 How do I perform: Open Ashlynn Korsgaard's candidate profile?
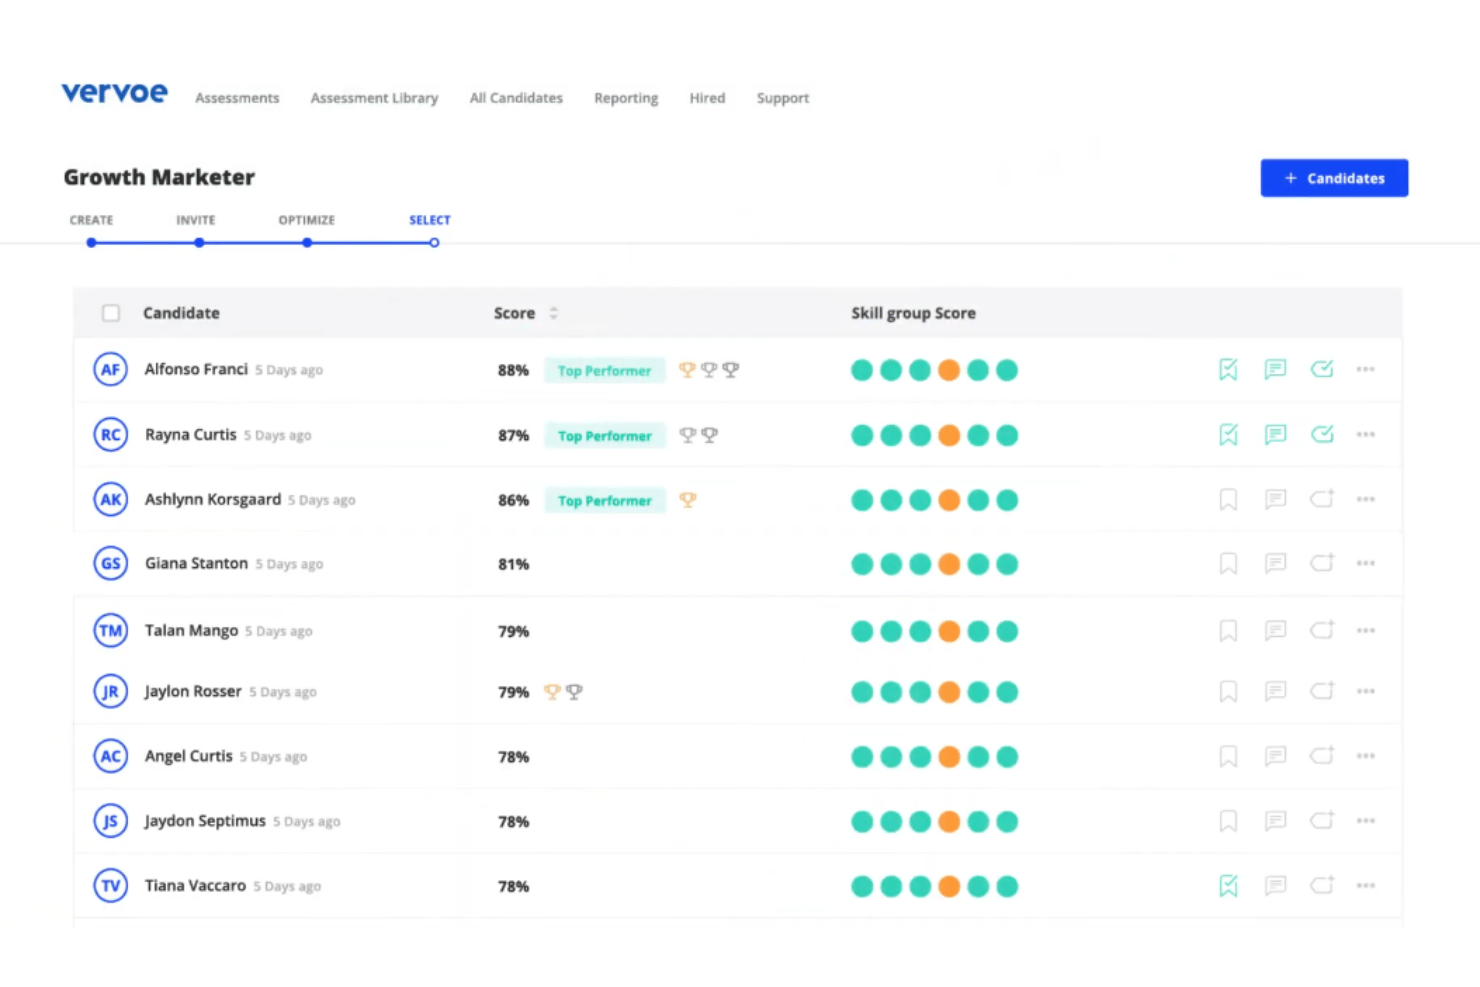[213, 500]
